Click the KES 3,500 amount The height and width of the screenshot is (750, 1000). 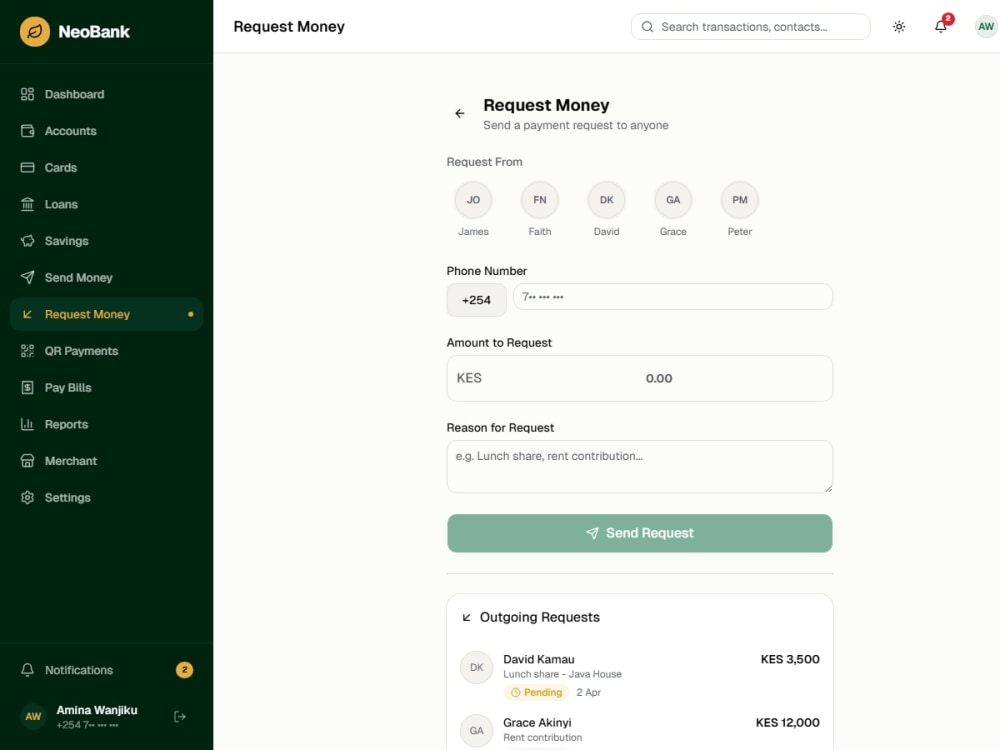pos(790,659)
